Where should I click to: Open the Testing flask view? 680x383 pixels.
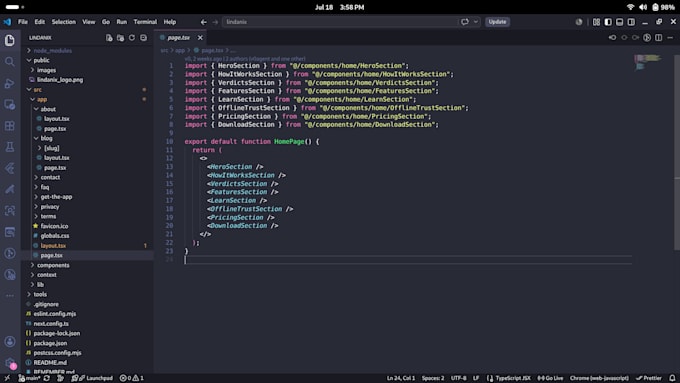pyautogui.click(x=10, y=147)
